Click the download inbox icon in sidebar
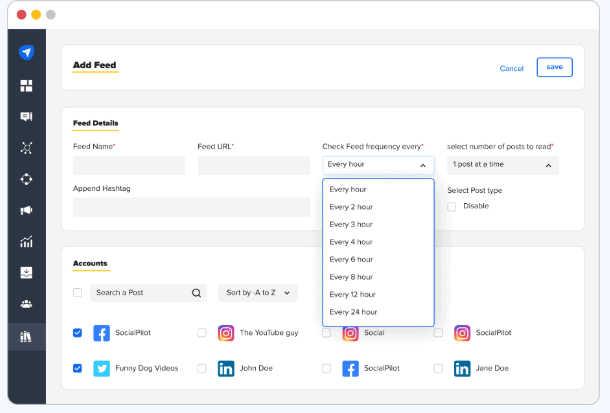The height and width of the screenshot is (413, 610). tap(26, 272)
